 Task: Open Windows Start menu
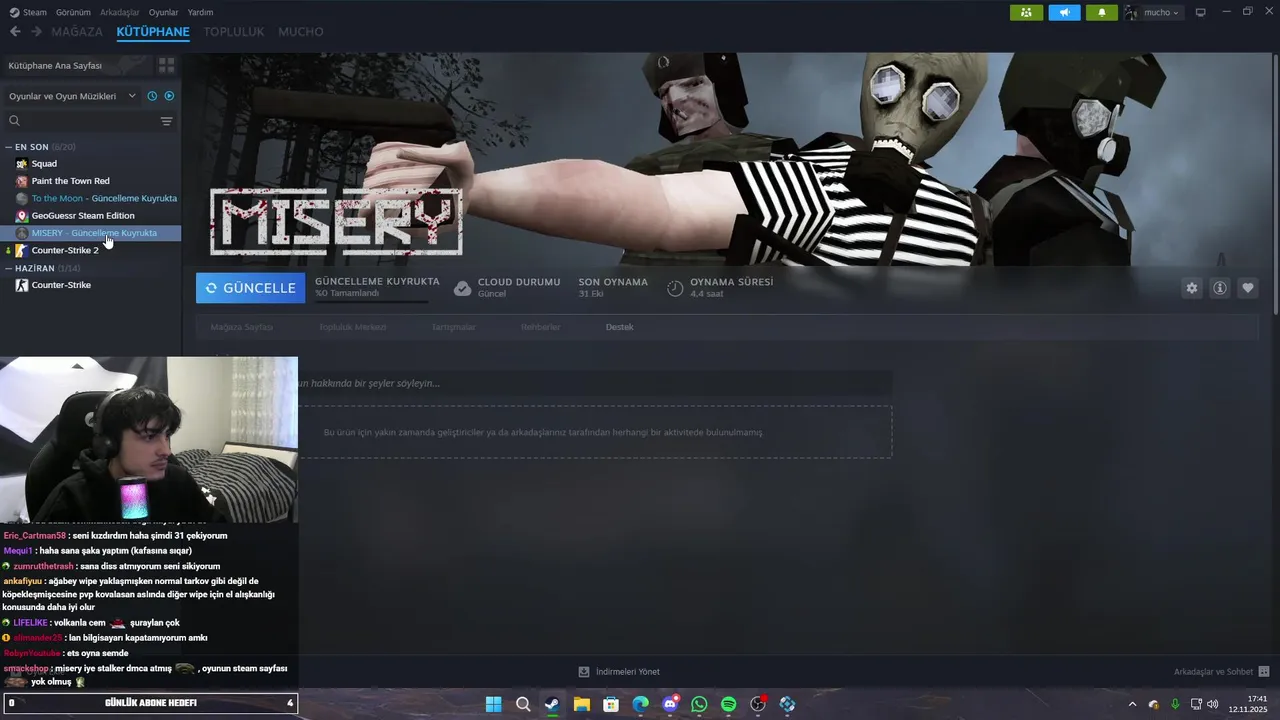click(493, 704)
